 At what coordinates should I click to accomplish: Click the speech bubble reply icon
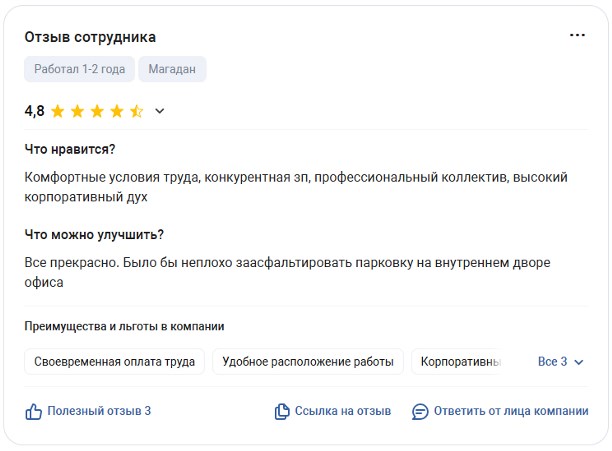[x=420, y=411]
